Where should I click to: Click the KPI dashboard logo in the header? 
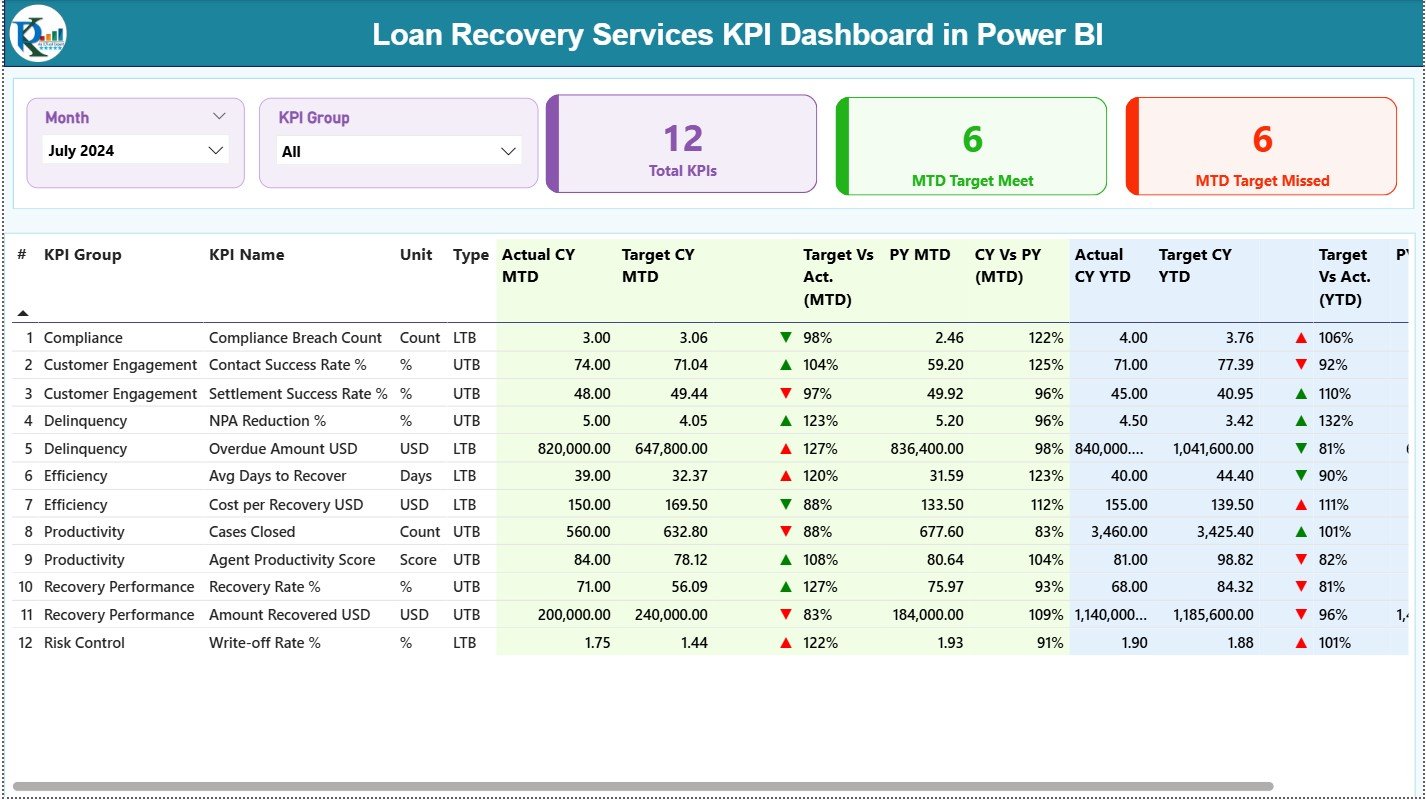coord(36,34)
